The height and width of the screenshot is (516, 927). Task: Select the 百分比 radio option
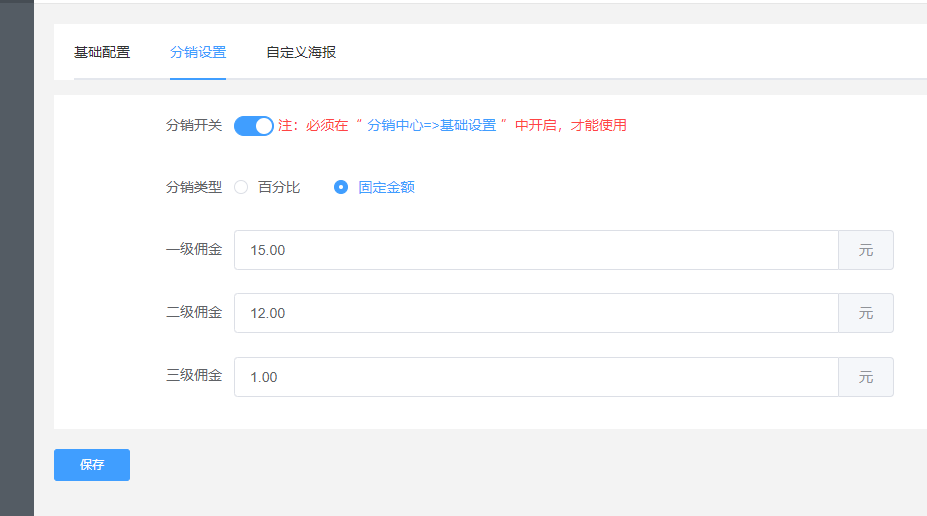tap(242, 187)
